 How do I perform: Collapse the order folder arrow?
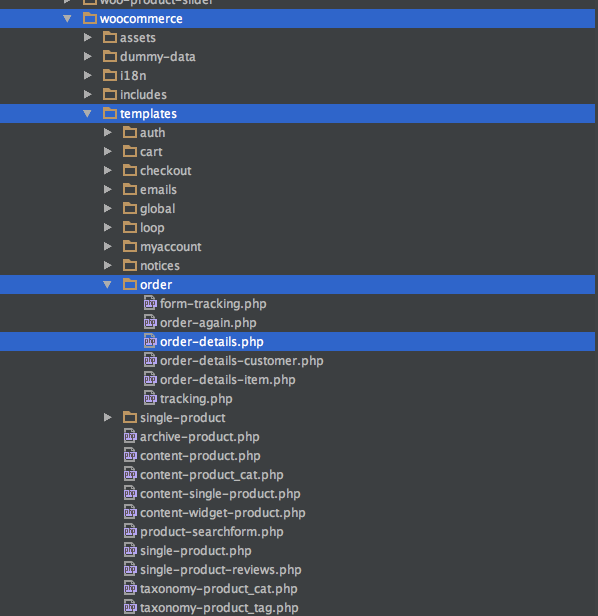pos(107,284)
